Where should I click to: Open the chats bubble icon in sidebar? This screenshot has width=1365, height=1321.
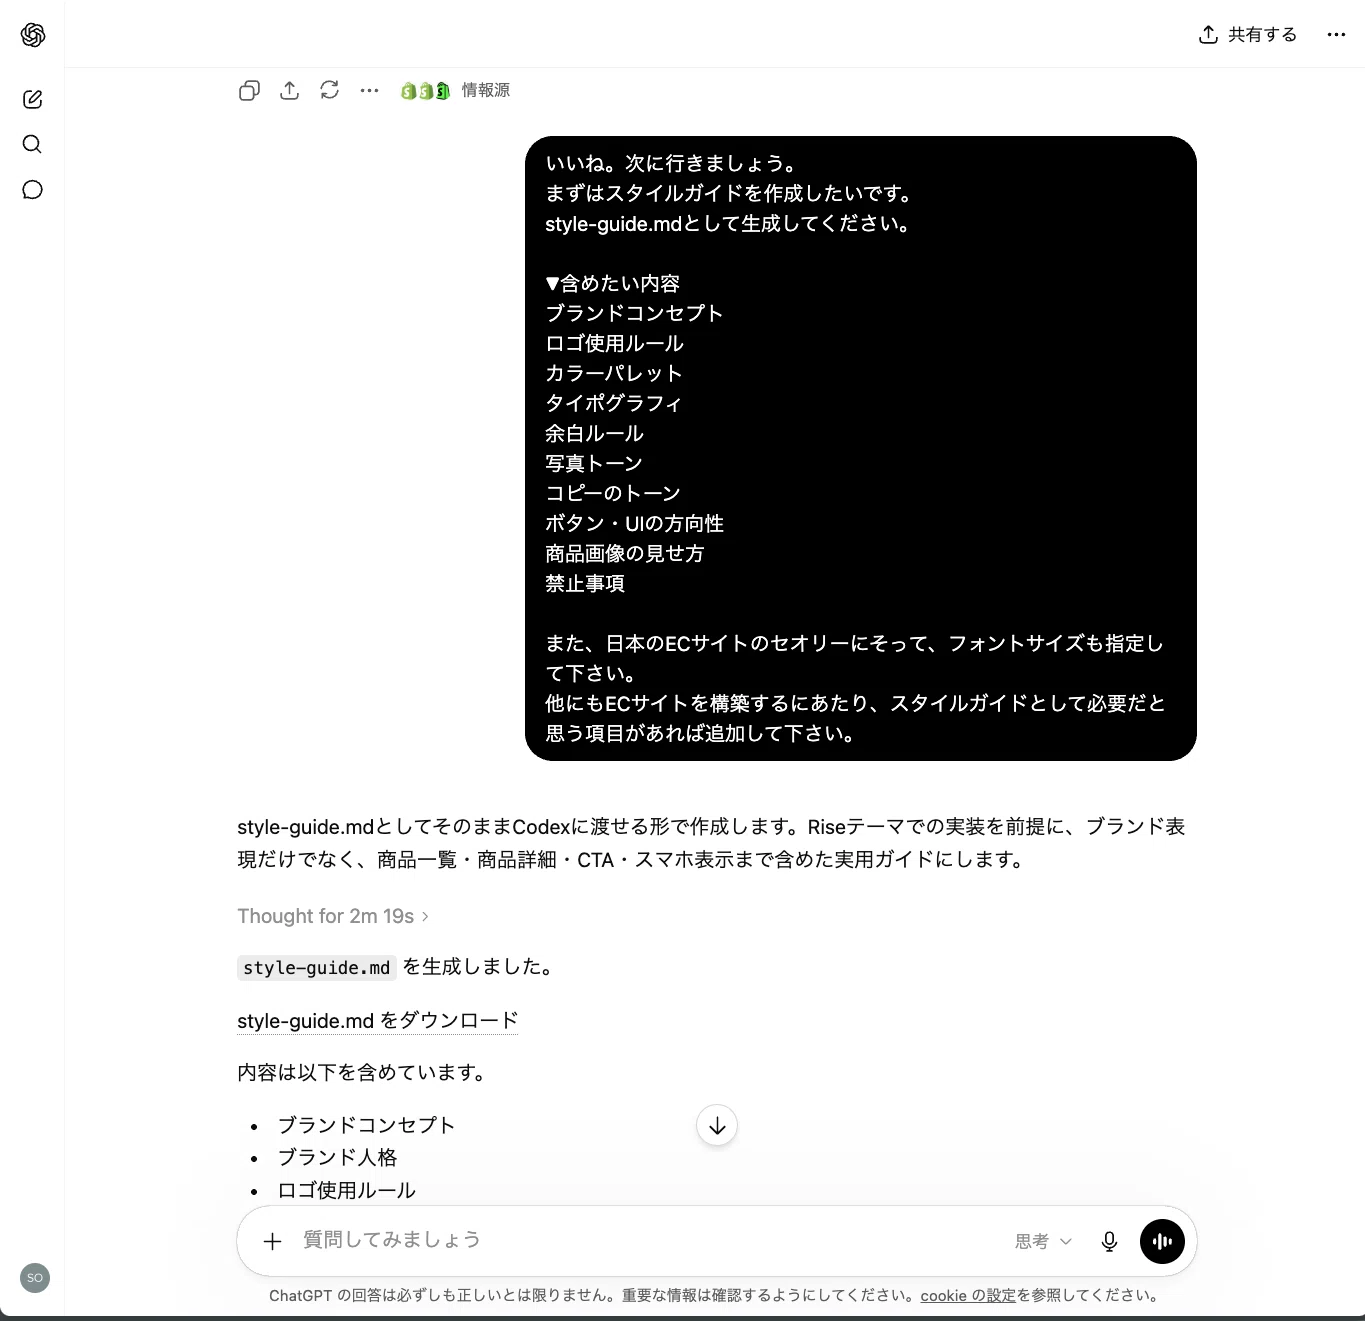[32, 190]
